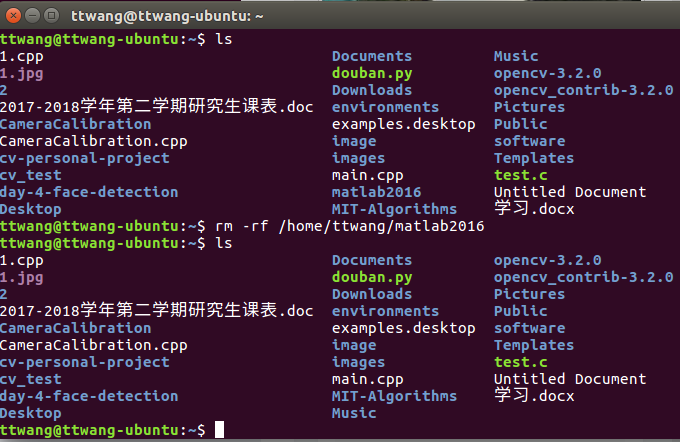This screenshot has width=680, height=442.
Task: Click the MIT-Algorithms folder in second listing
Action: pyautogui.click(x=394, y=396)
